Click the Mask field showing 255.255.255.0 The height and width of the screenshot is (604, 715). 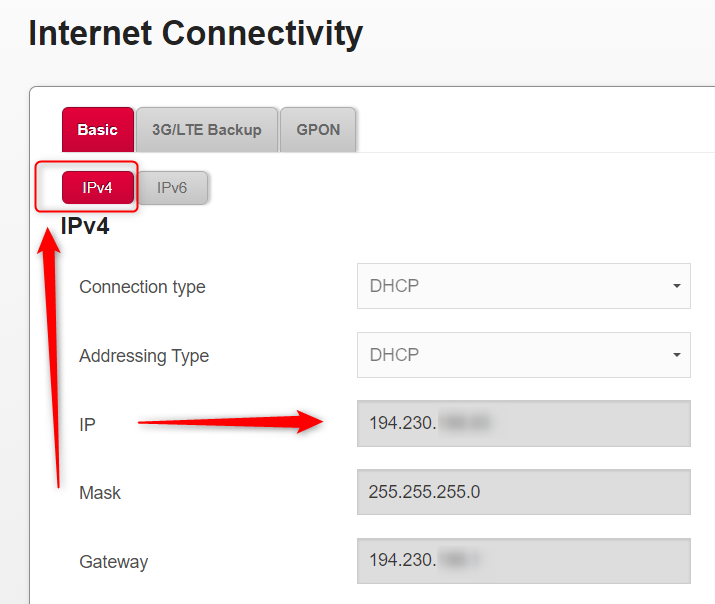point(523,493)
